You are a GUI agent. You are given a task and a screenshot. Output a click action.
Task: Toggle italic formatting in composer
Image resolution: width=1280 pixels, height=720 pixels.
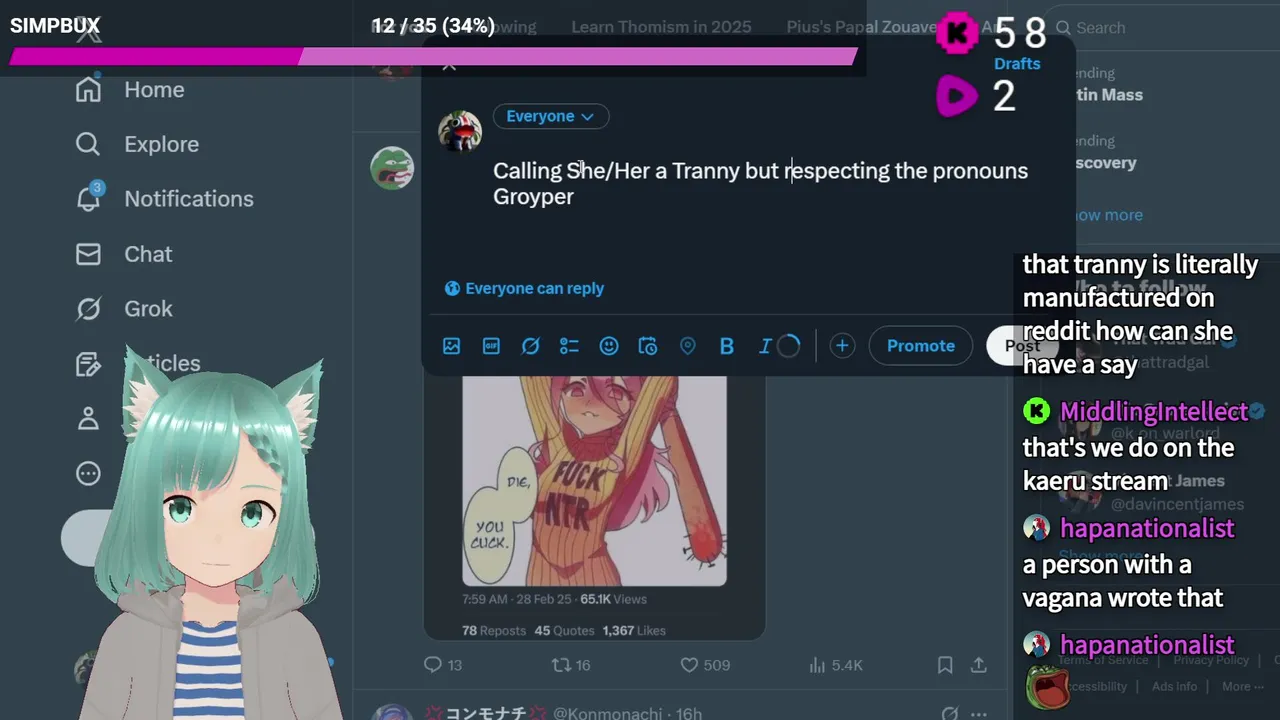click(765, 346)
